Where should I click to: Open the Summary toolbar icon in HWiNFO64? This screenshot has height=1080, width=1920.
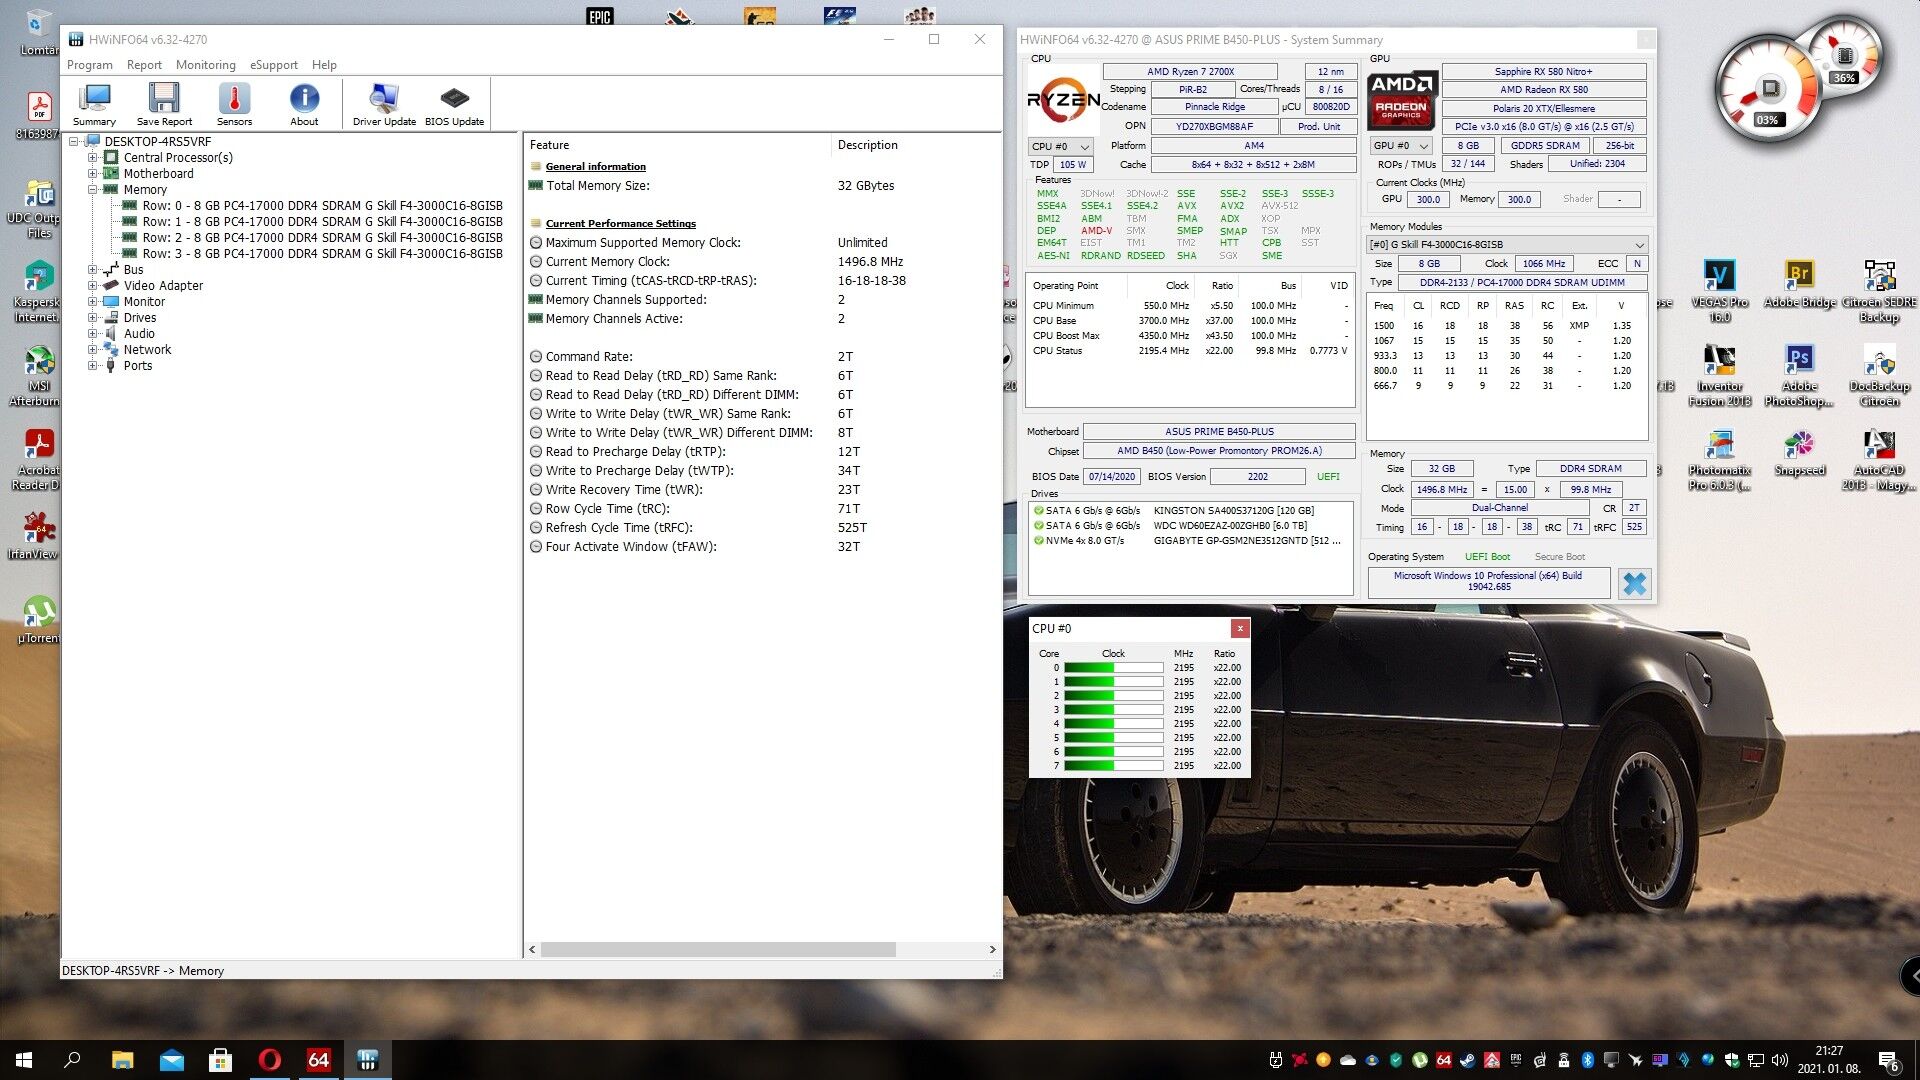[x=94, y=104]
